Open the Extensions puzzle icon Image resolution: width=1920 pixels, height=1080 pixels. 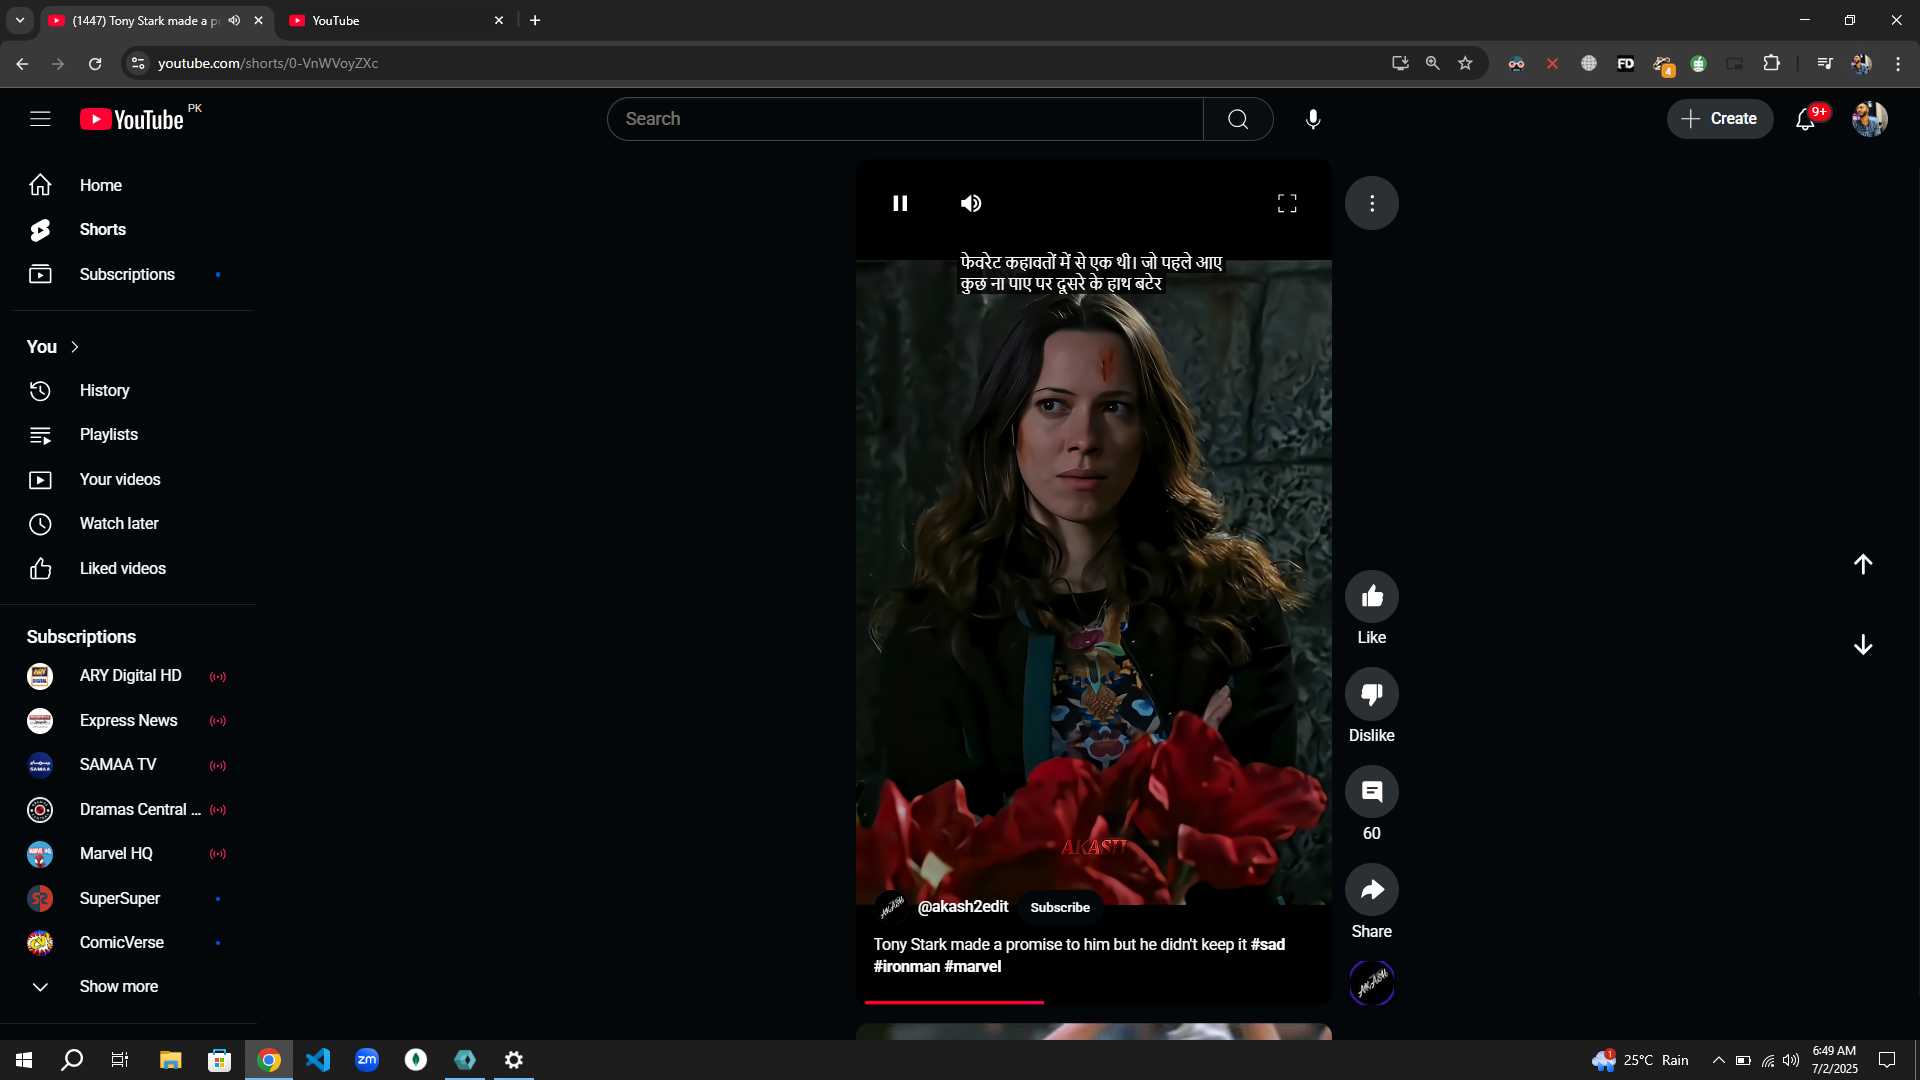1771,63
